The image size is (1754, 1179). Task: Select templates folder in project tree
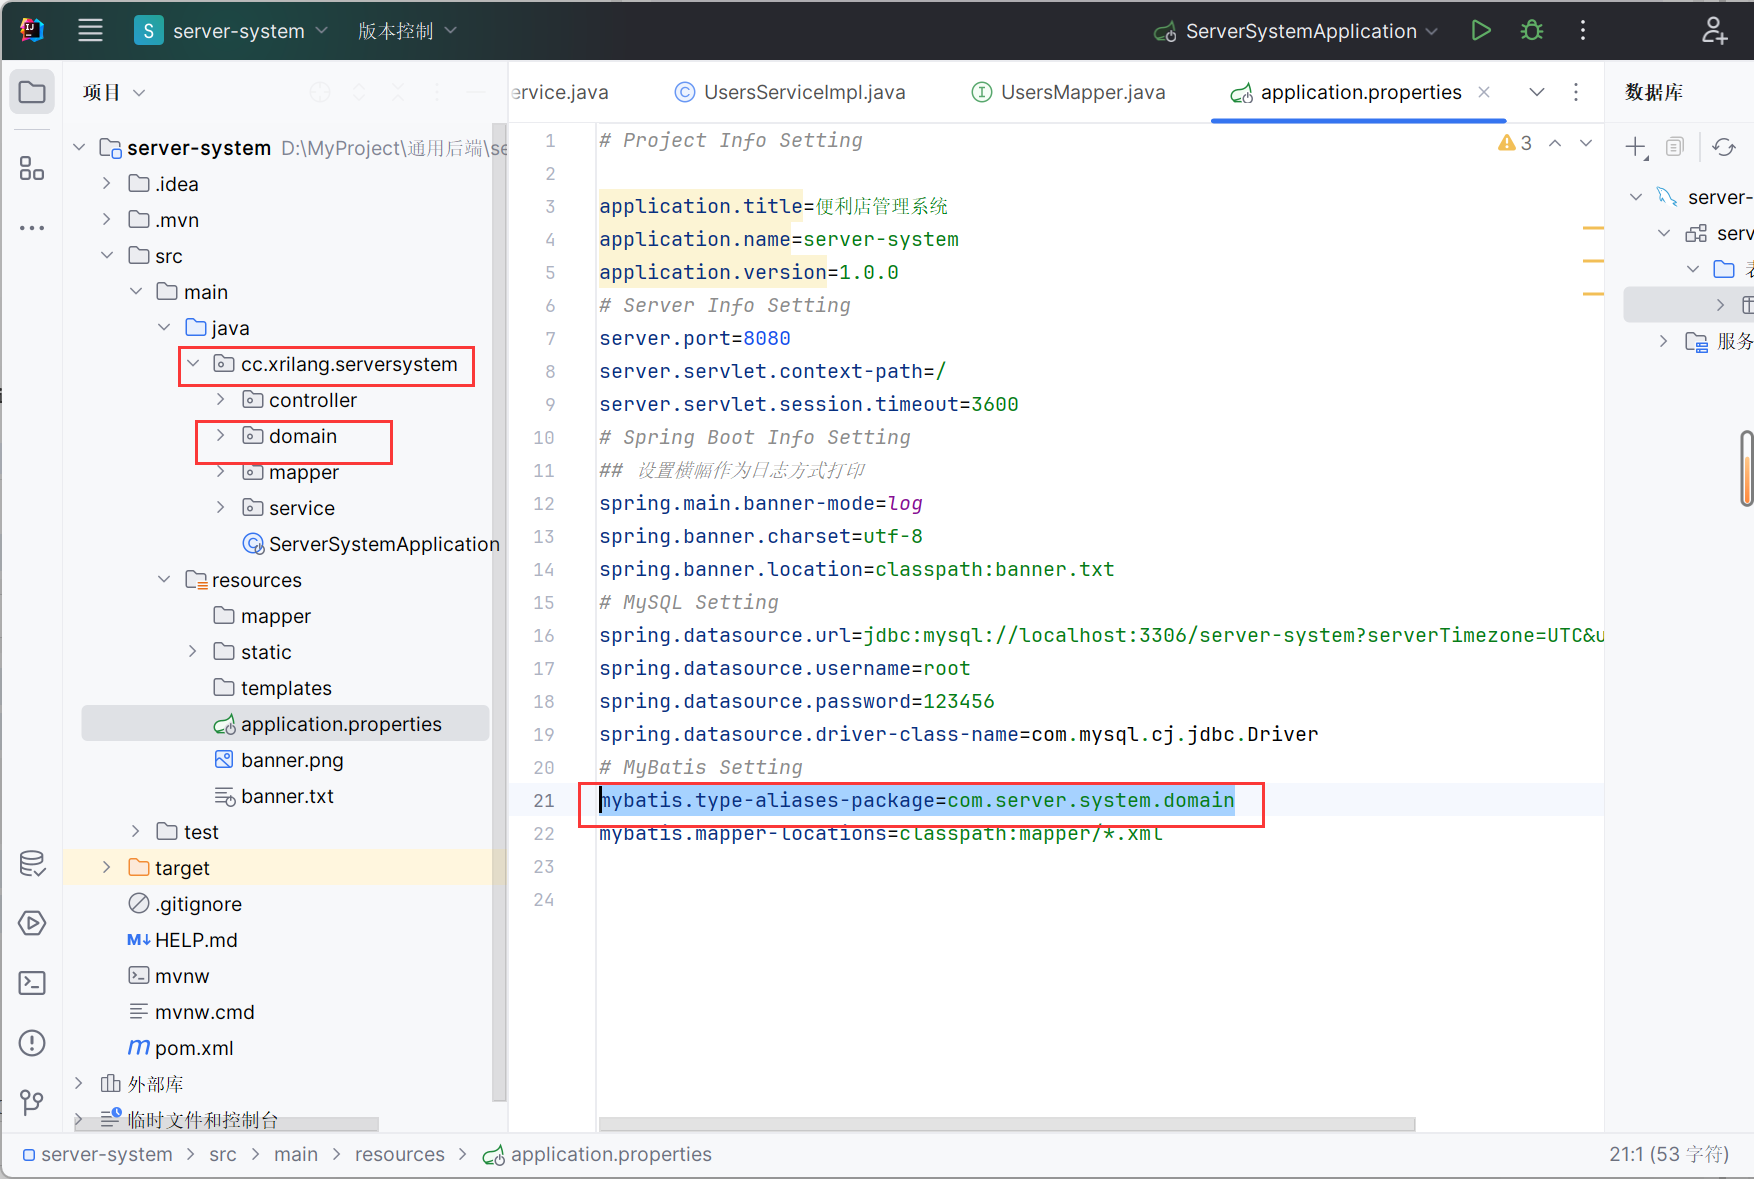[x=272, y=688]
